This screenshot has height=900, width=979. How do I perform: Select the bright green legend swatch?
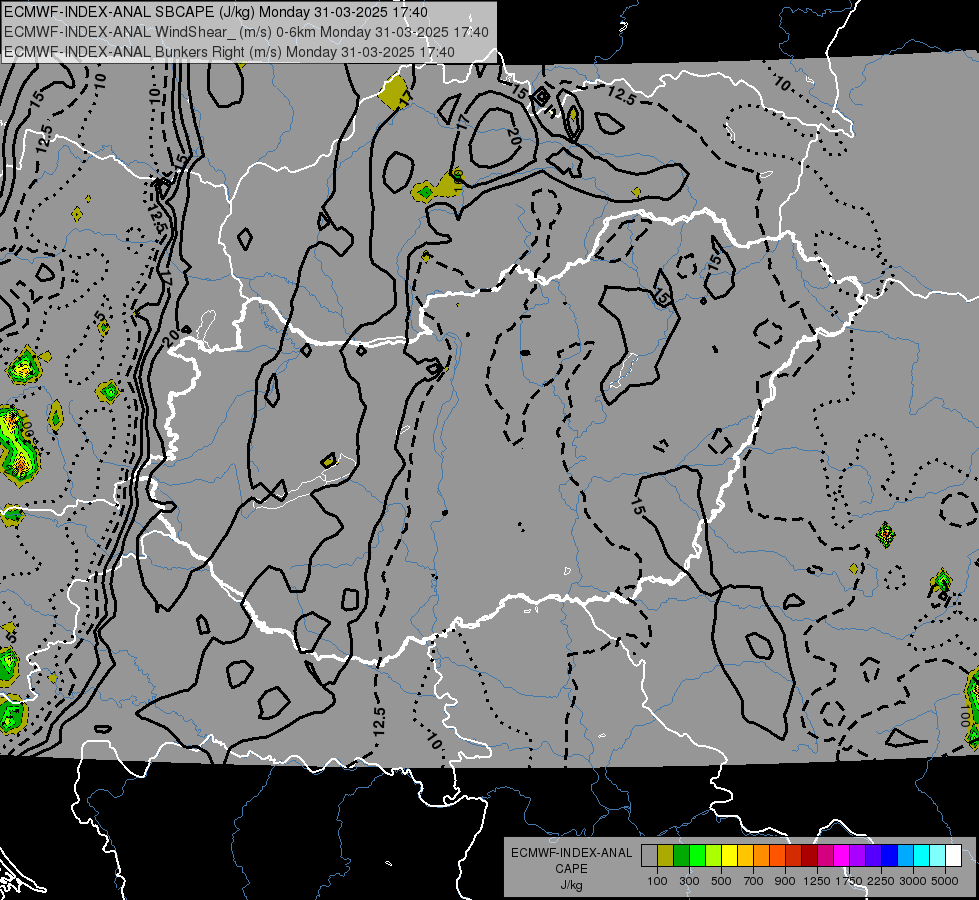click(697, 856)
